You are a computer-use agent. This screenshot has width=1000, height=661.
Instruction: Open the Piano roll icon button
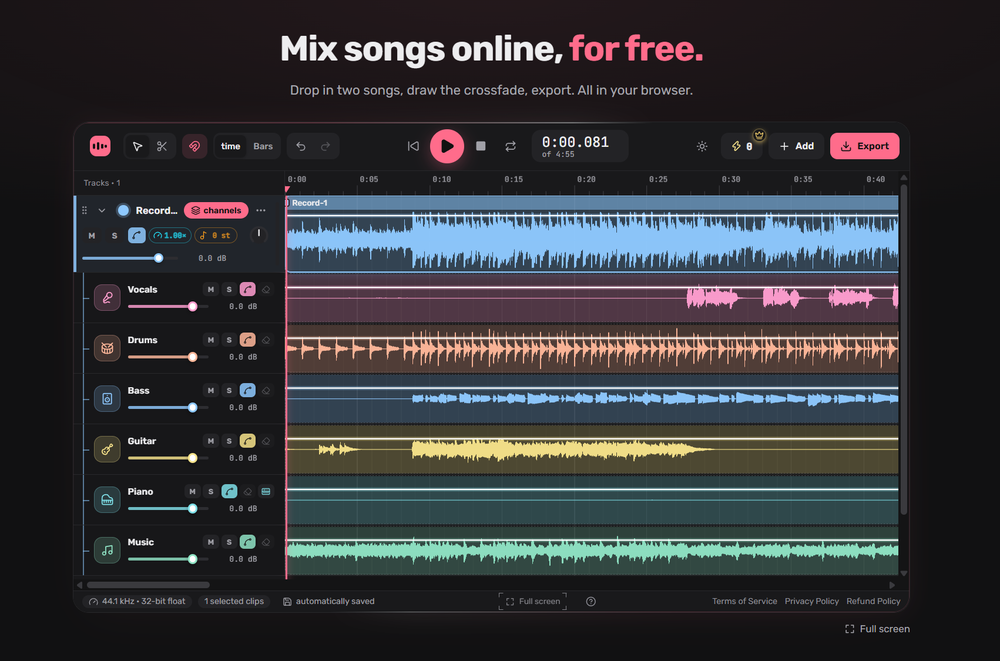[266, 491]
